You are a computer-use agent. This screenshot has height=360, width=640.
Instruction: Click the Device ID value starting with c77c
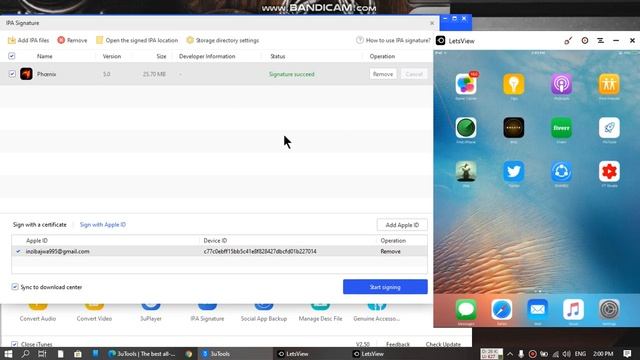260,251
